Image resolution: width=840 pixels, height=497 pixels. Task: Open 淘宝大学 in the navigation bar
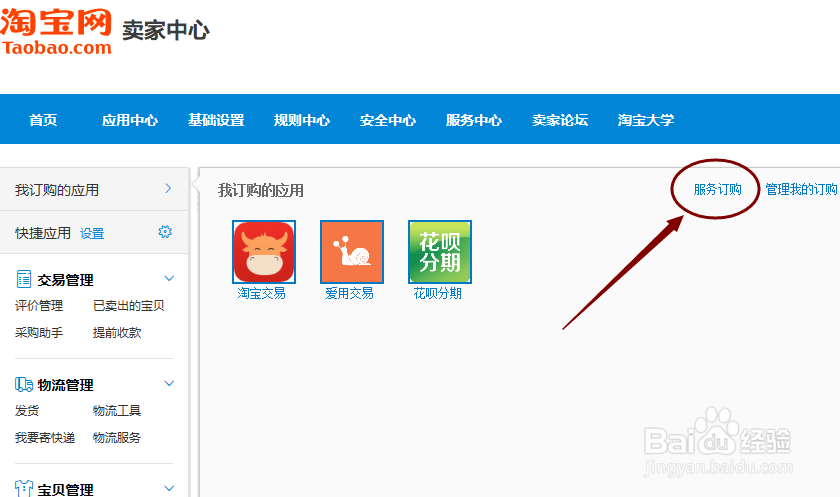tap(646, 120)
